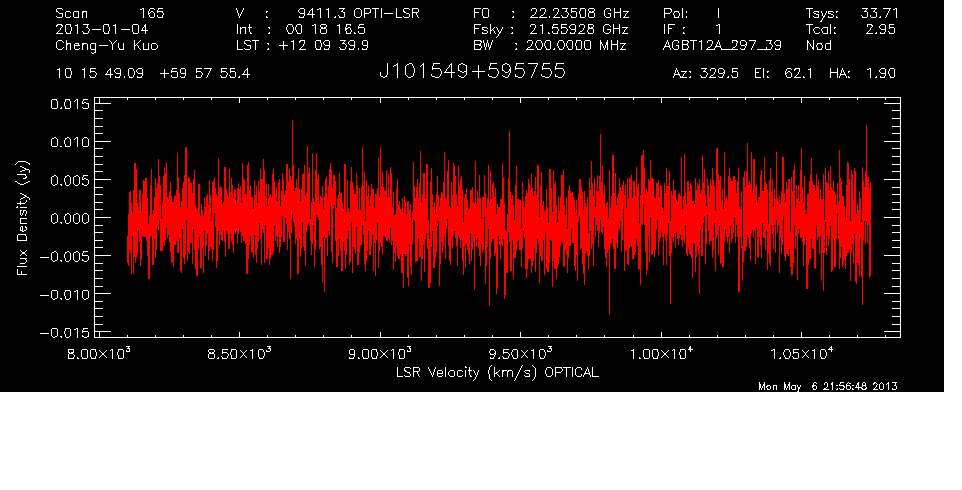Viewport: 962px width, 490px height.
Task: Click y-axis tick label 0.010
Action: 69,142
